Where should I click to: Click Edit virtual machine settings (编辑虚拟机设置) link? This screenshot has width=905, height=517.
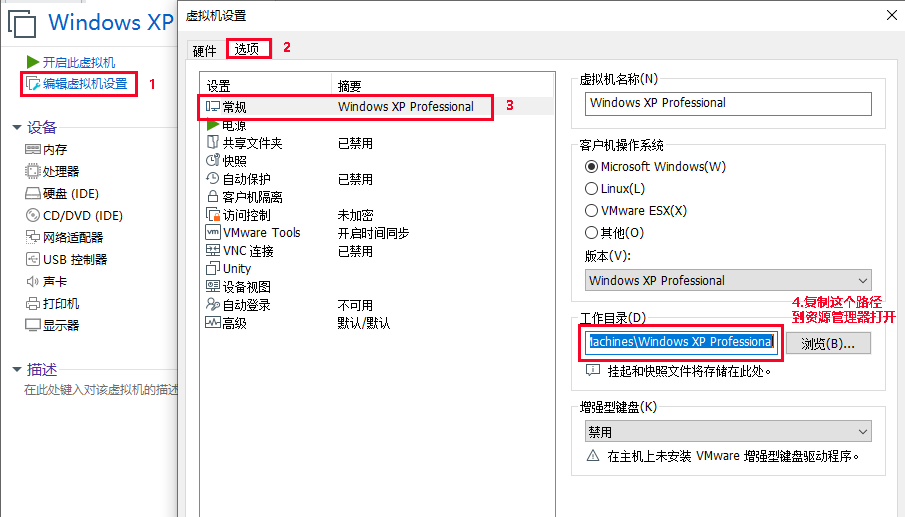click(85, 84)
